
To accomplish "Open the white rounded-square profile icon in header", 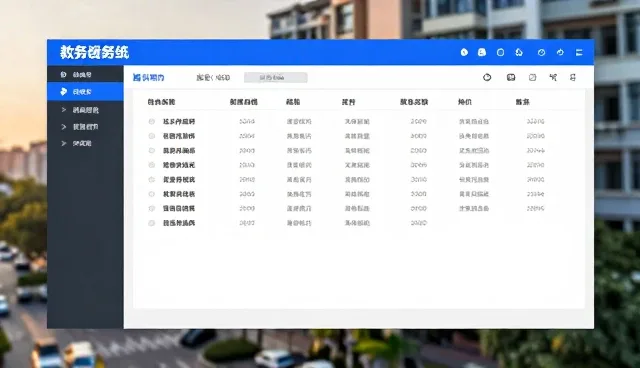I will click(482, 52).
